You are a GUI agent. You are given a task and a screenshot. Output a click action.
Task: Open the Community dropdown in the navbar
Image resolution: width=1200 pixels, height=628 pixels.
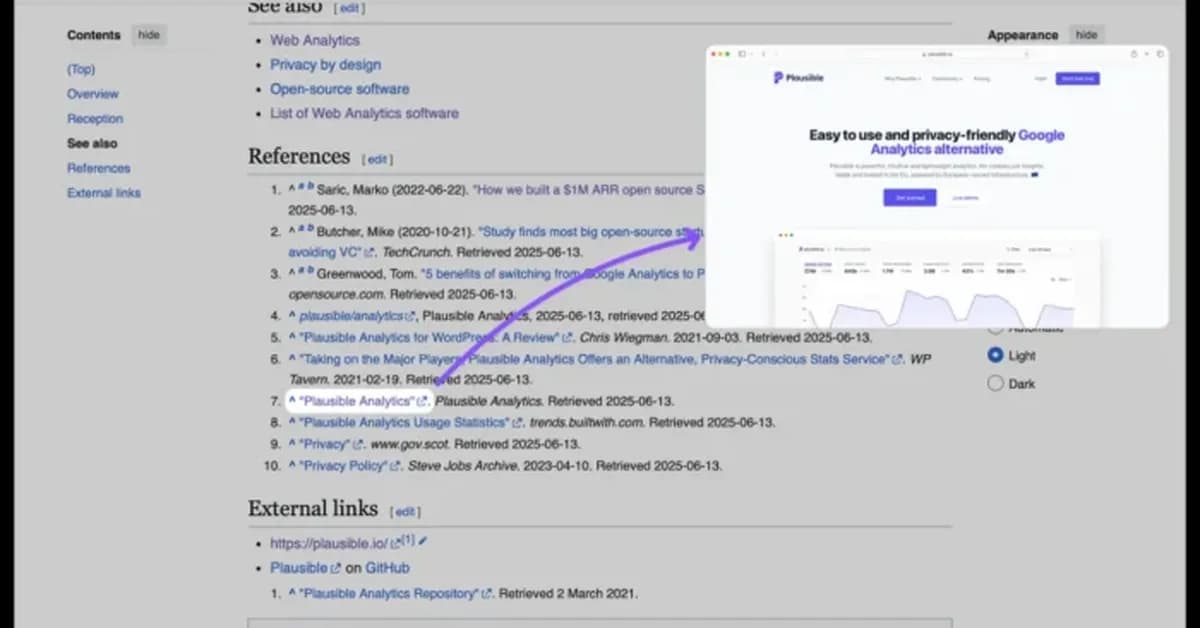pos(947,79)
